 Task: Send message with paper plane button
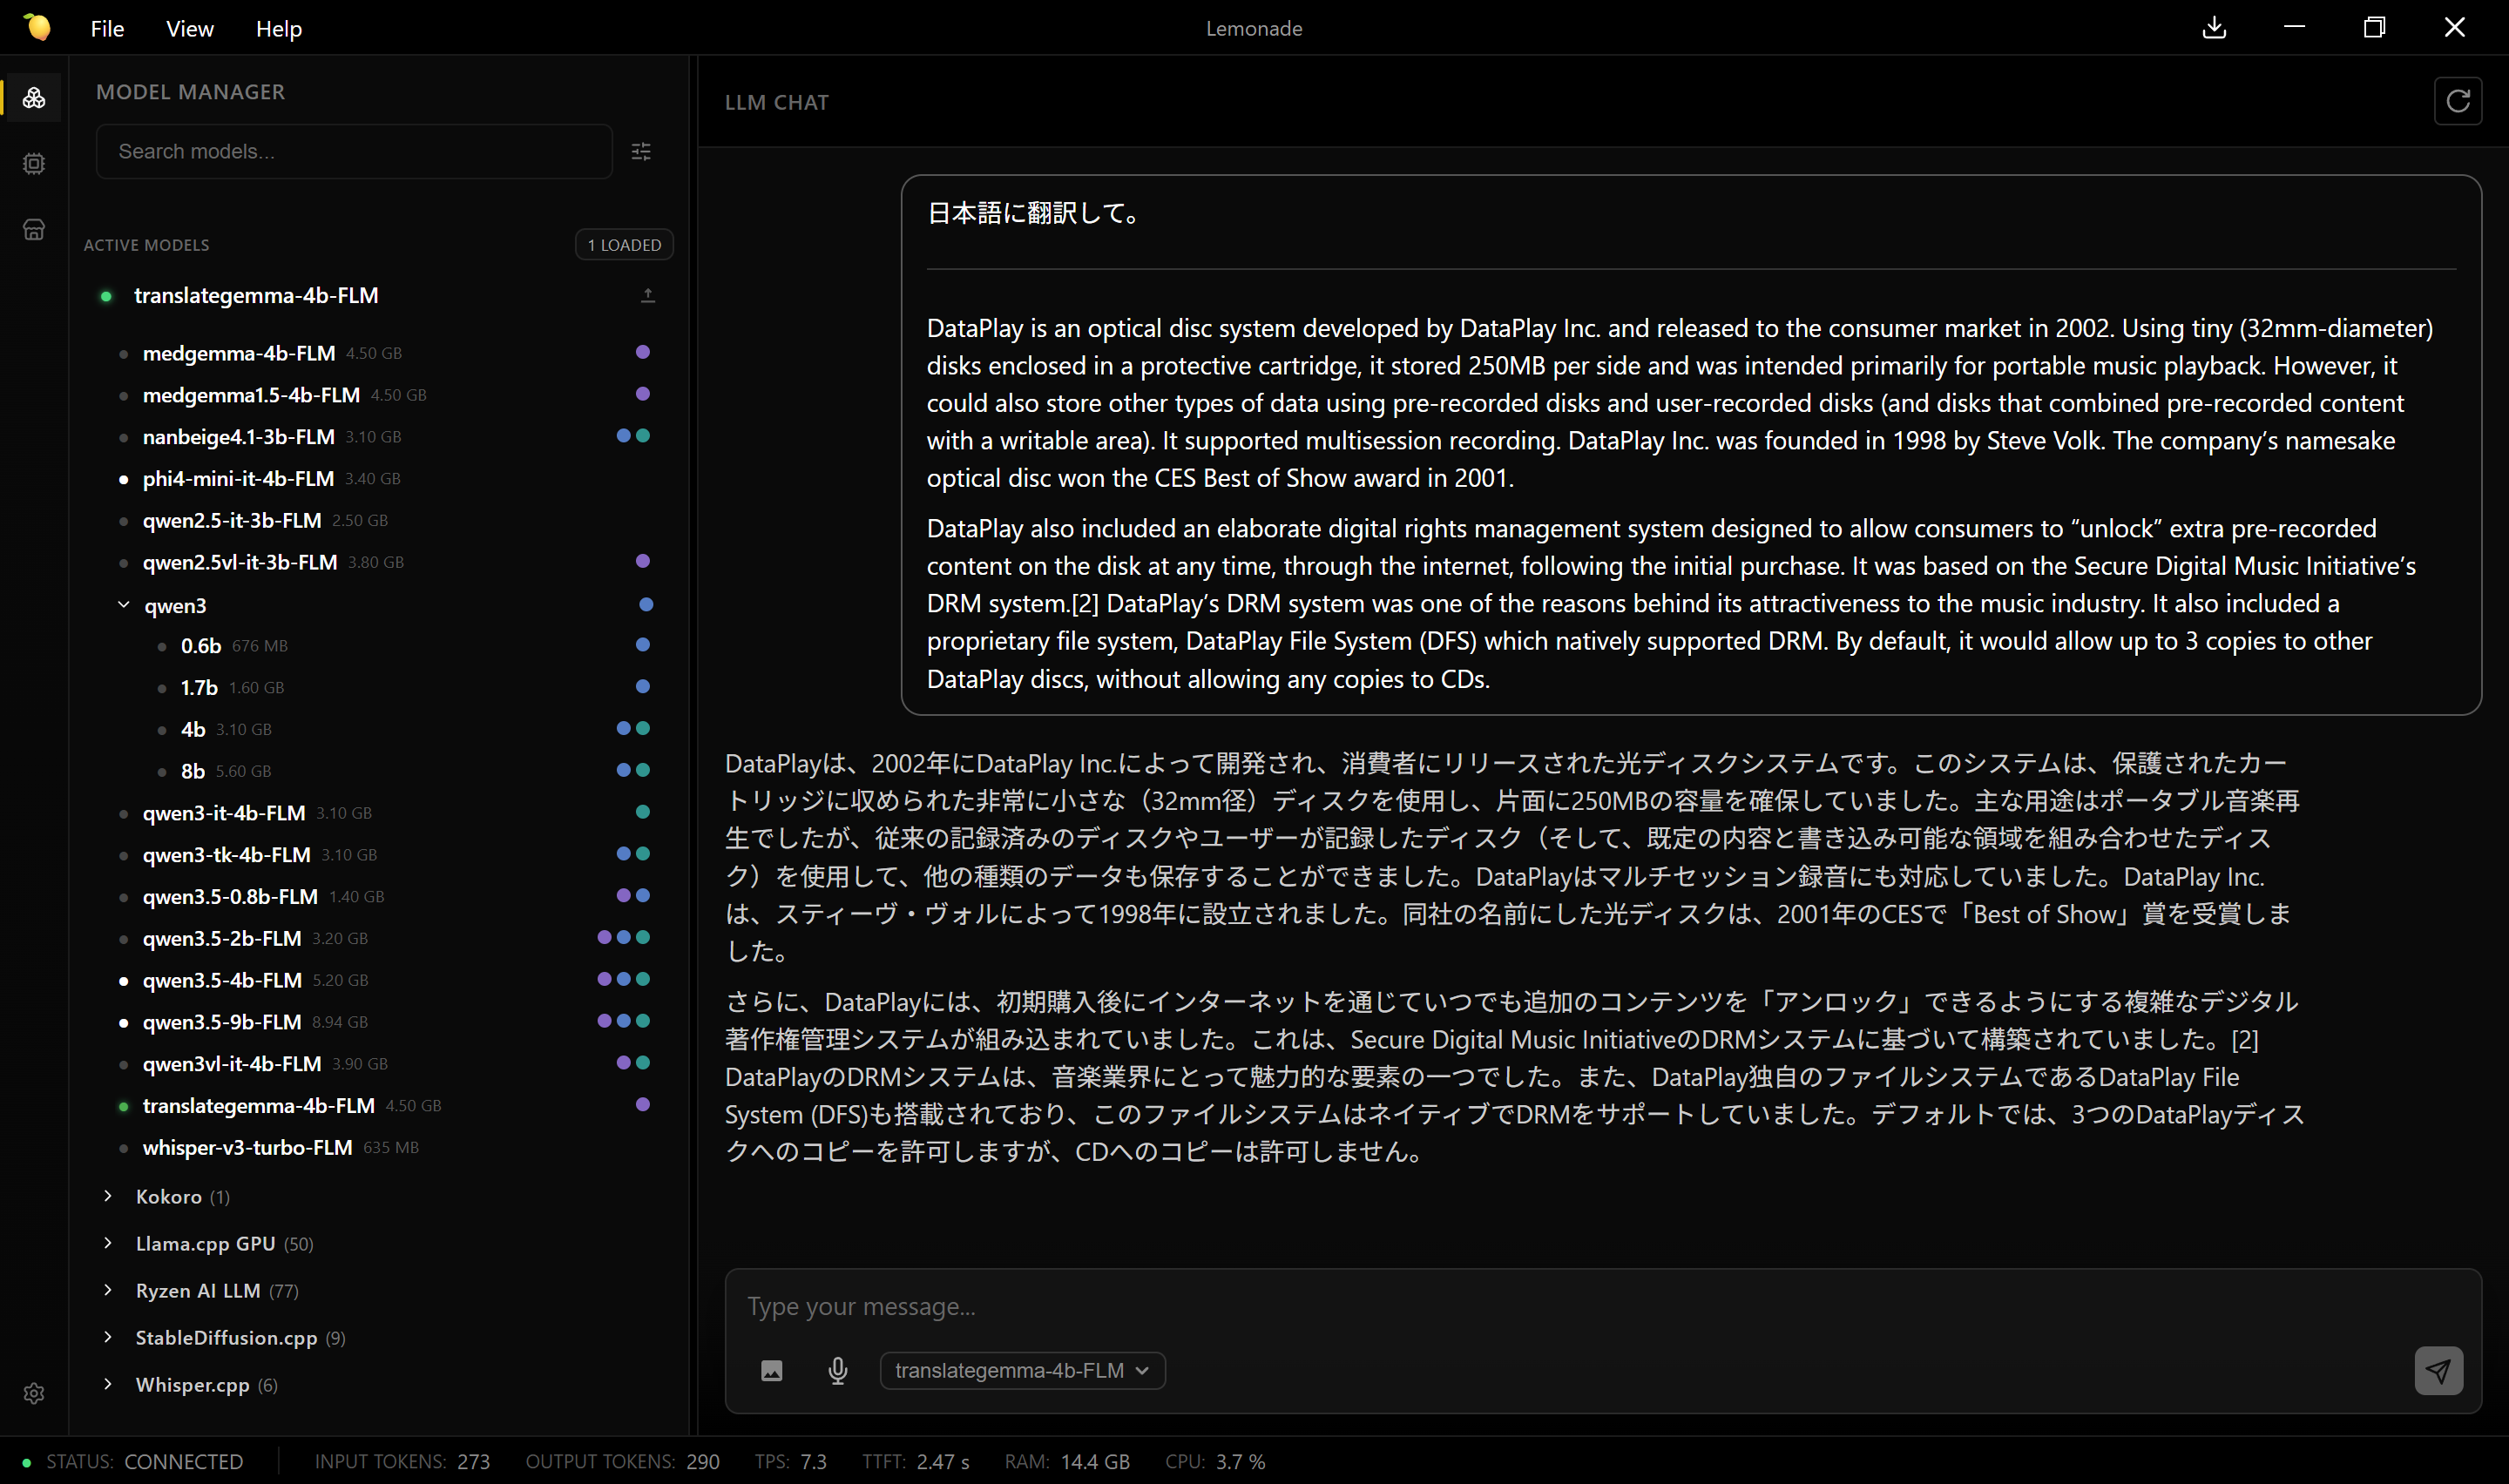tap(2437, 1370)
